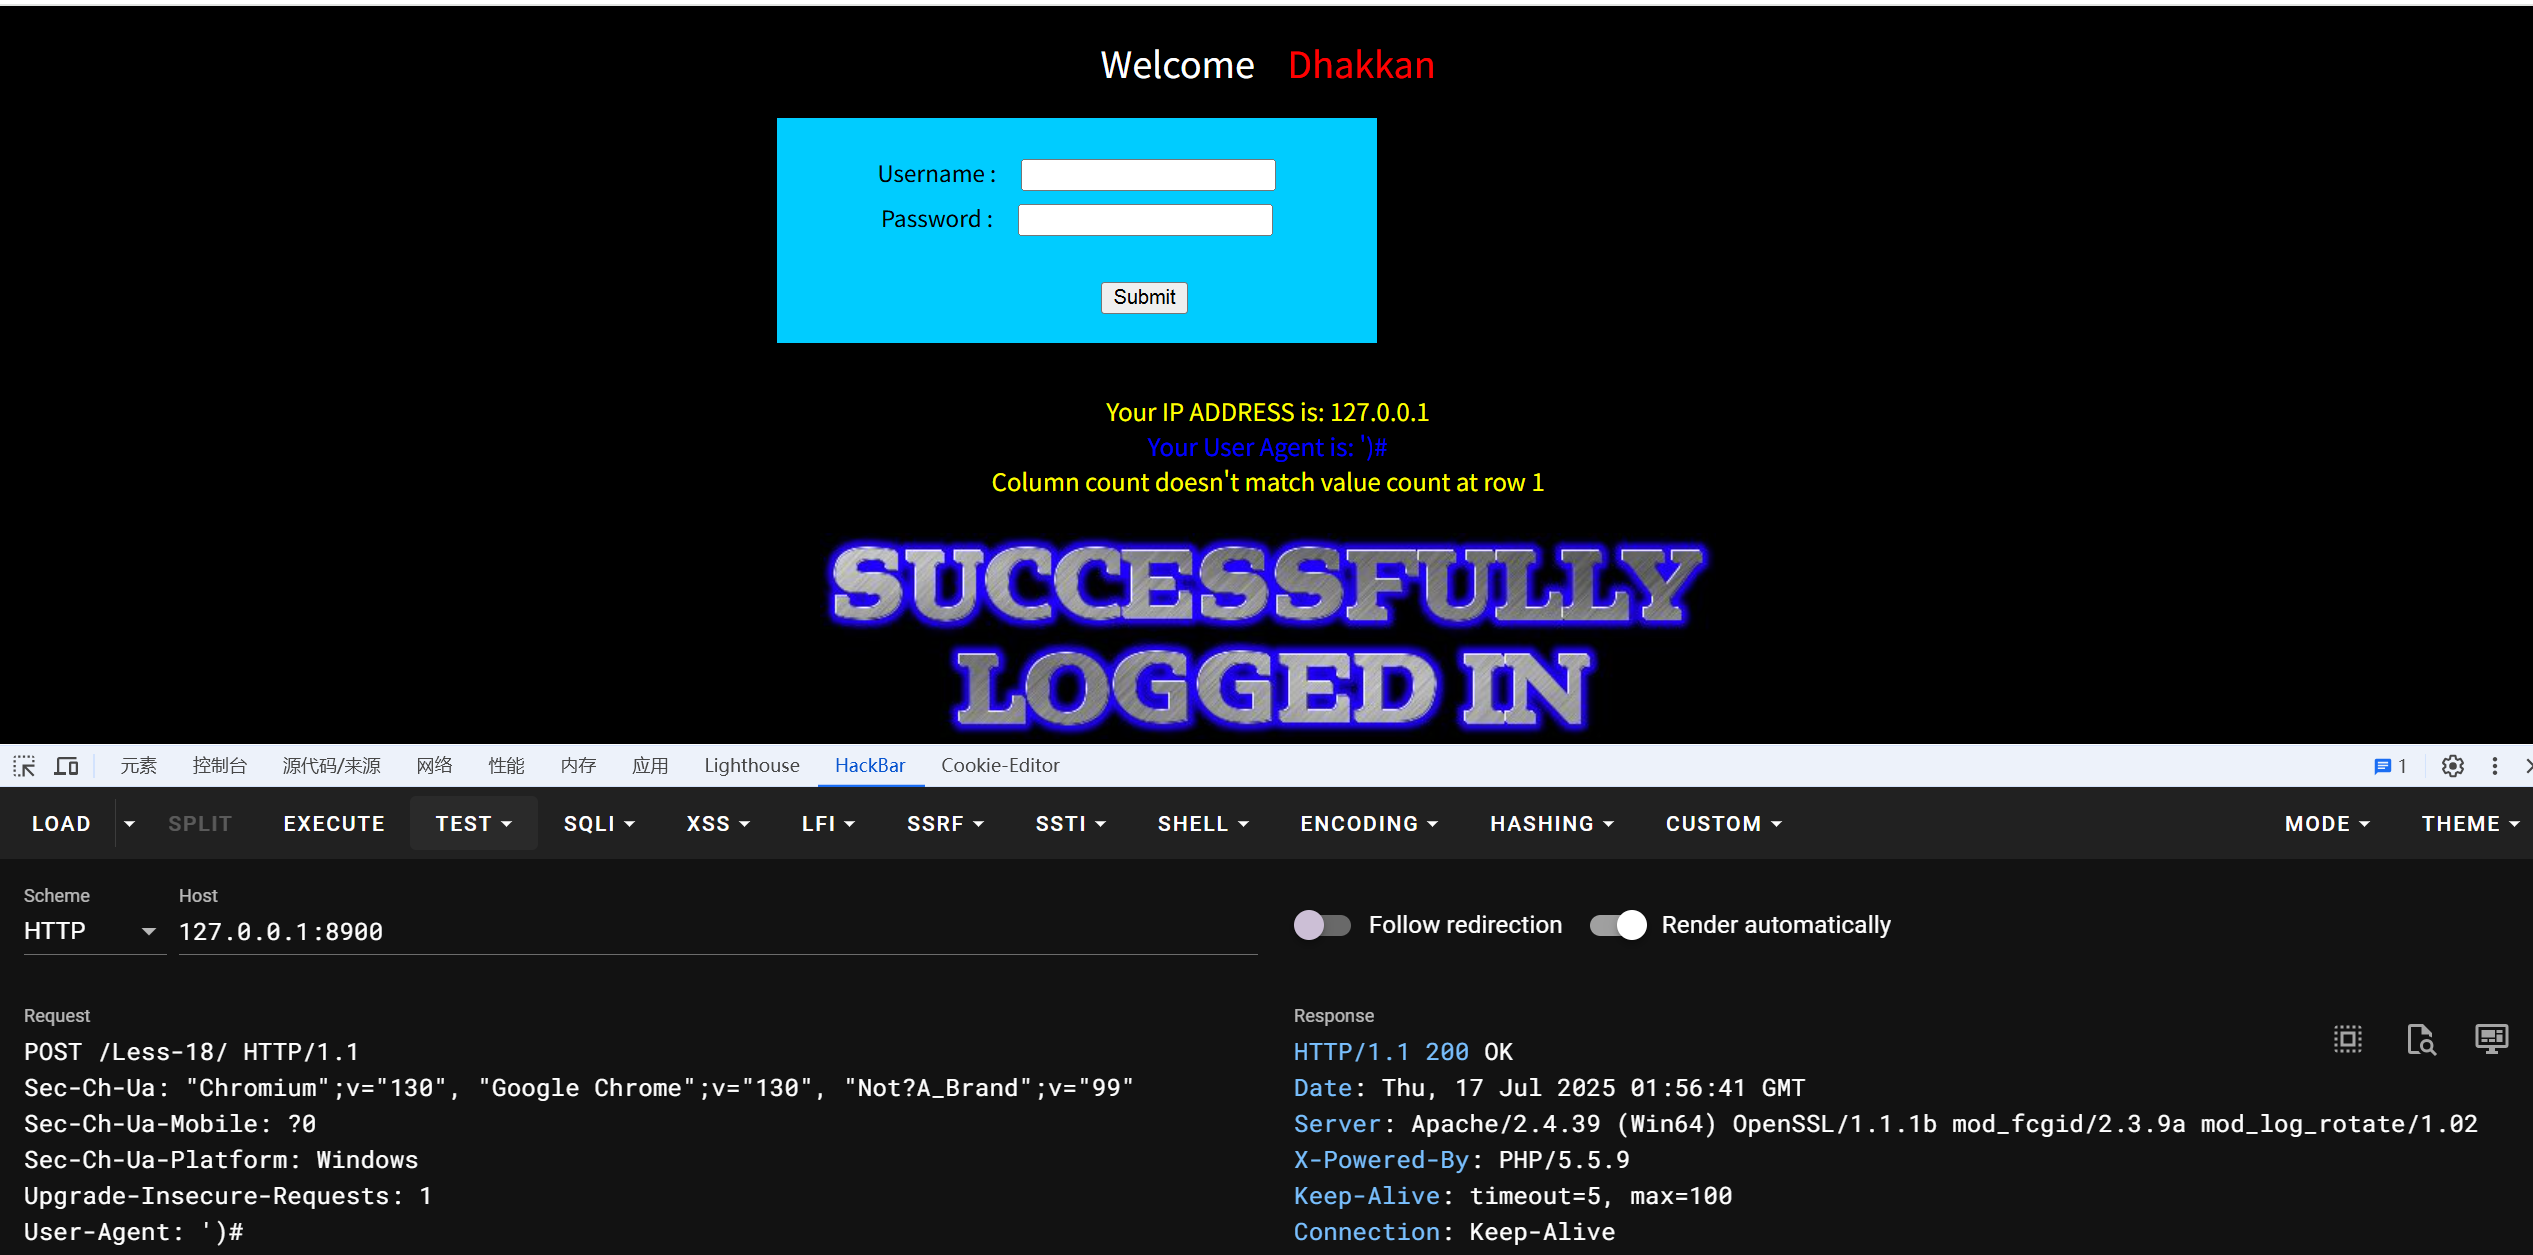Open the THEME dropdown menu
This screenshot has height=1255, width=2533.
click(2469, 824)
